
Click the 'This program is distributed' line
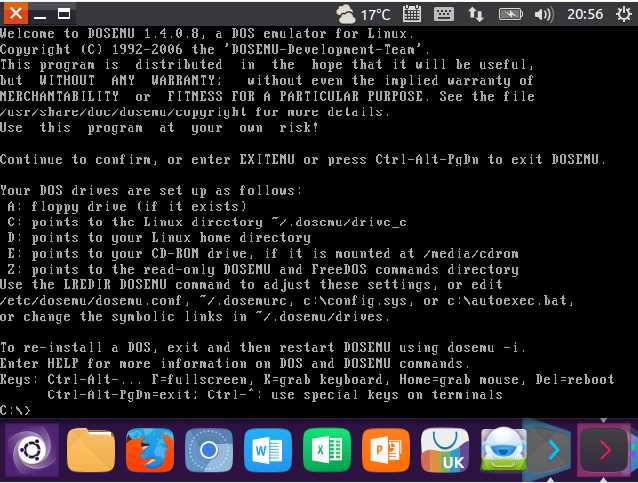[x=267, y=65]
